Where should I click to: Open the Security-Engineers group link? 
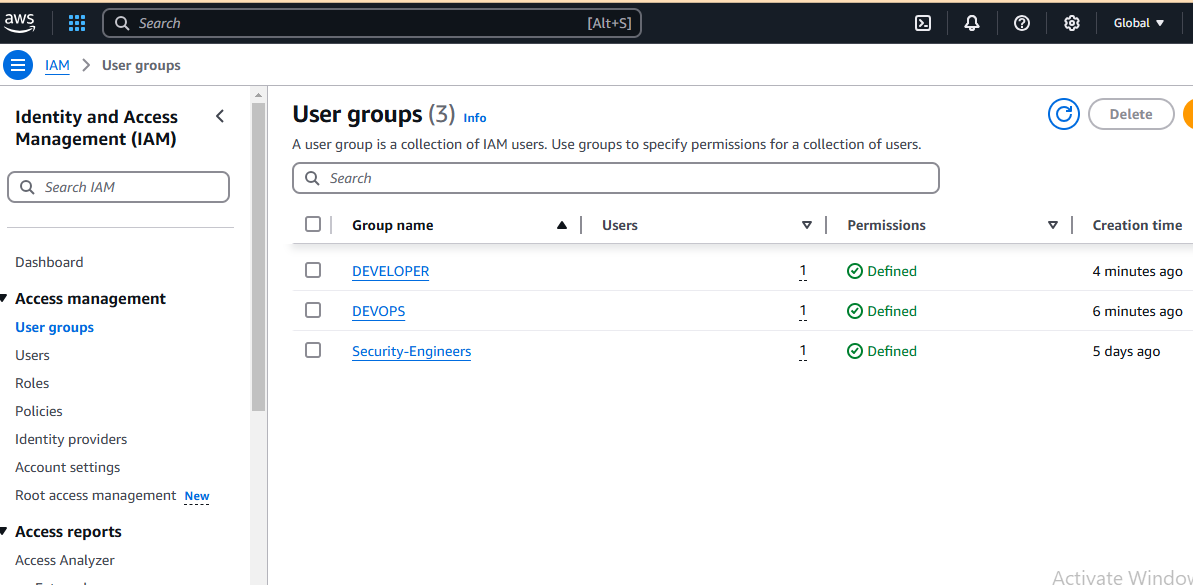point(412,351)
